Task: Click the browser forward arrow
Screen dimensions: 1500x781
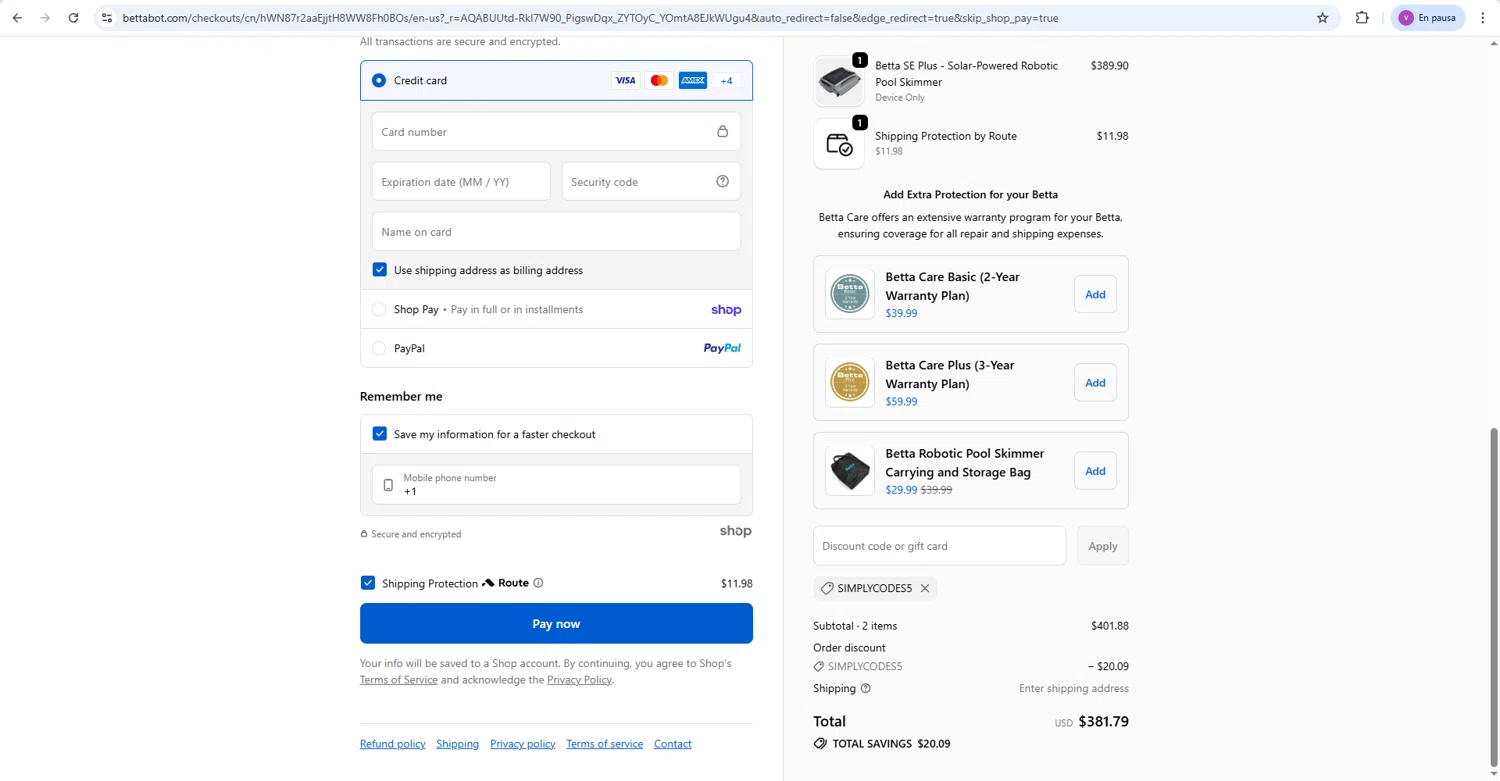Action: point(45,18)
